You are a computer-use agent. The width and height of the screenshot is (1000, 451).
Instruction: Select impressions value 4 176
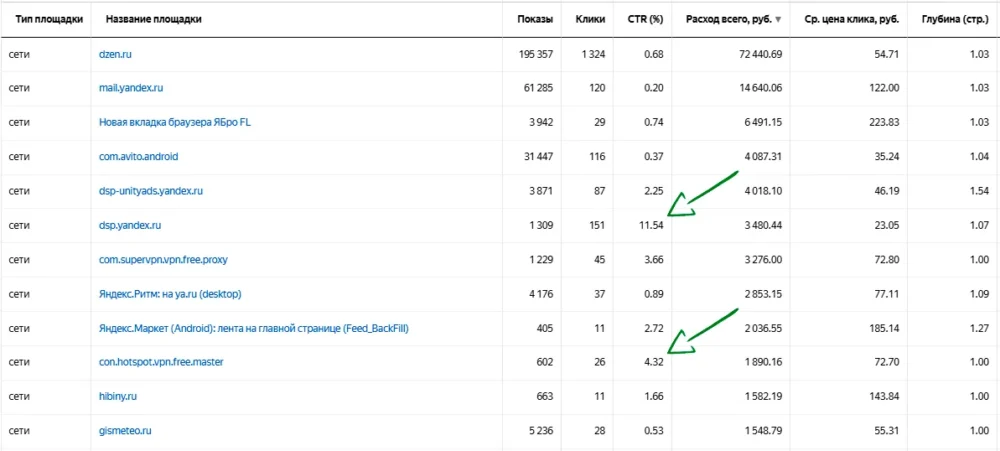541,294
